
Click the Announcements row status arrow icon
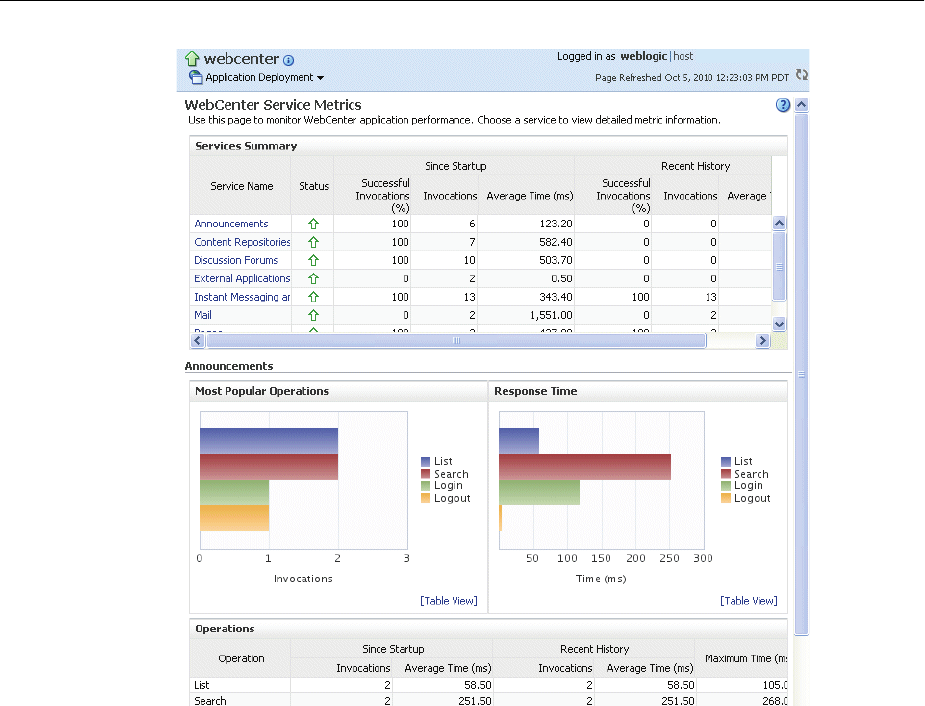click(313, 224)
